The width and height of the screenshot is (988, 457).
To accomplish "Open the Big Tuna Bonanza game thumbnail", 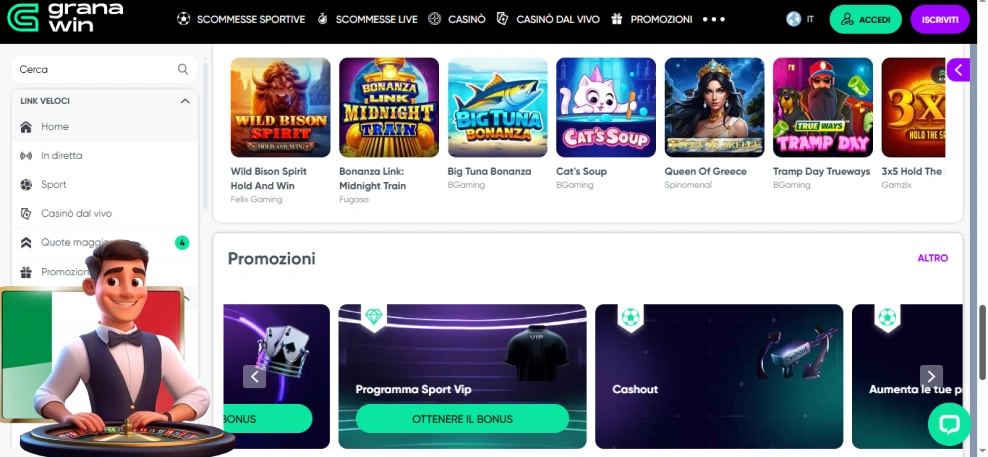I will click(498, 107).
